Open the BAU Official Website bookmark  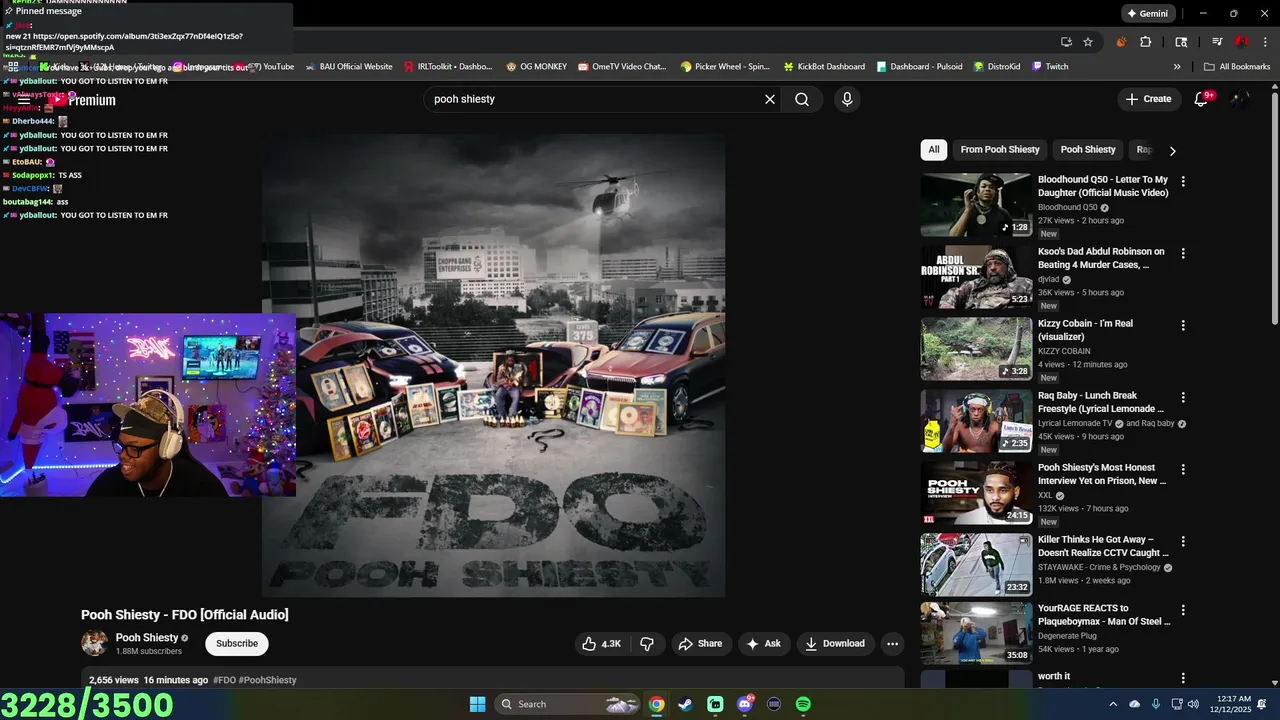347,67
